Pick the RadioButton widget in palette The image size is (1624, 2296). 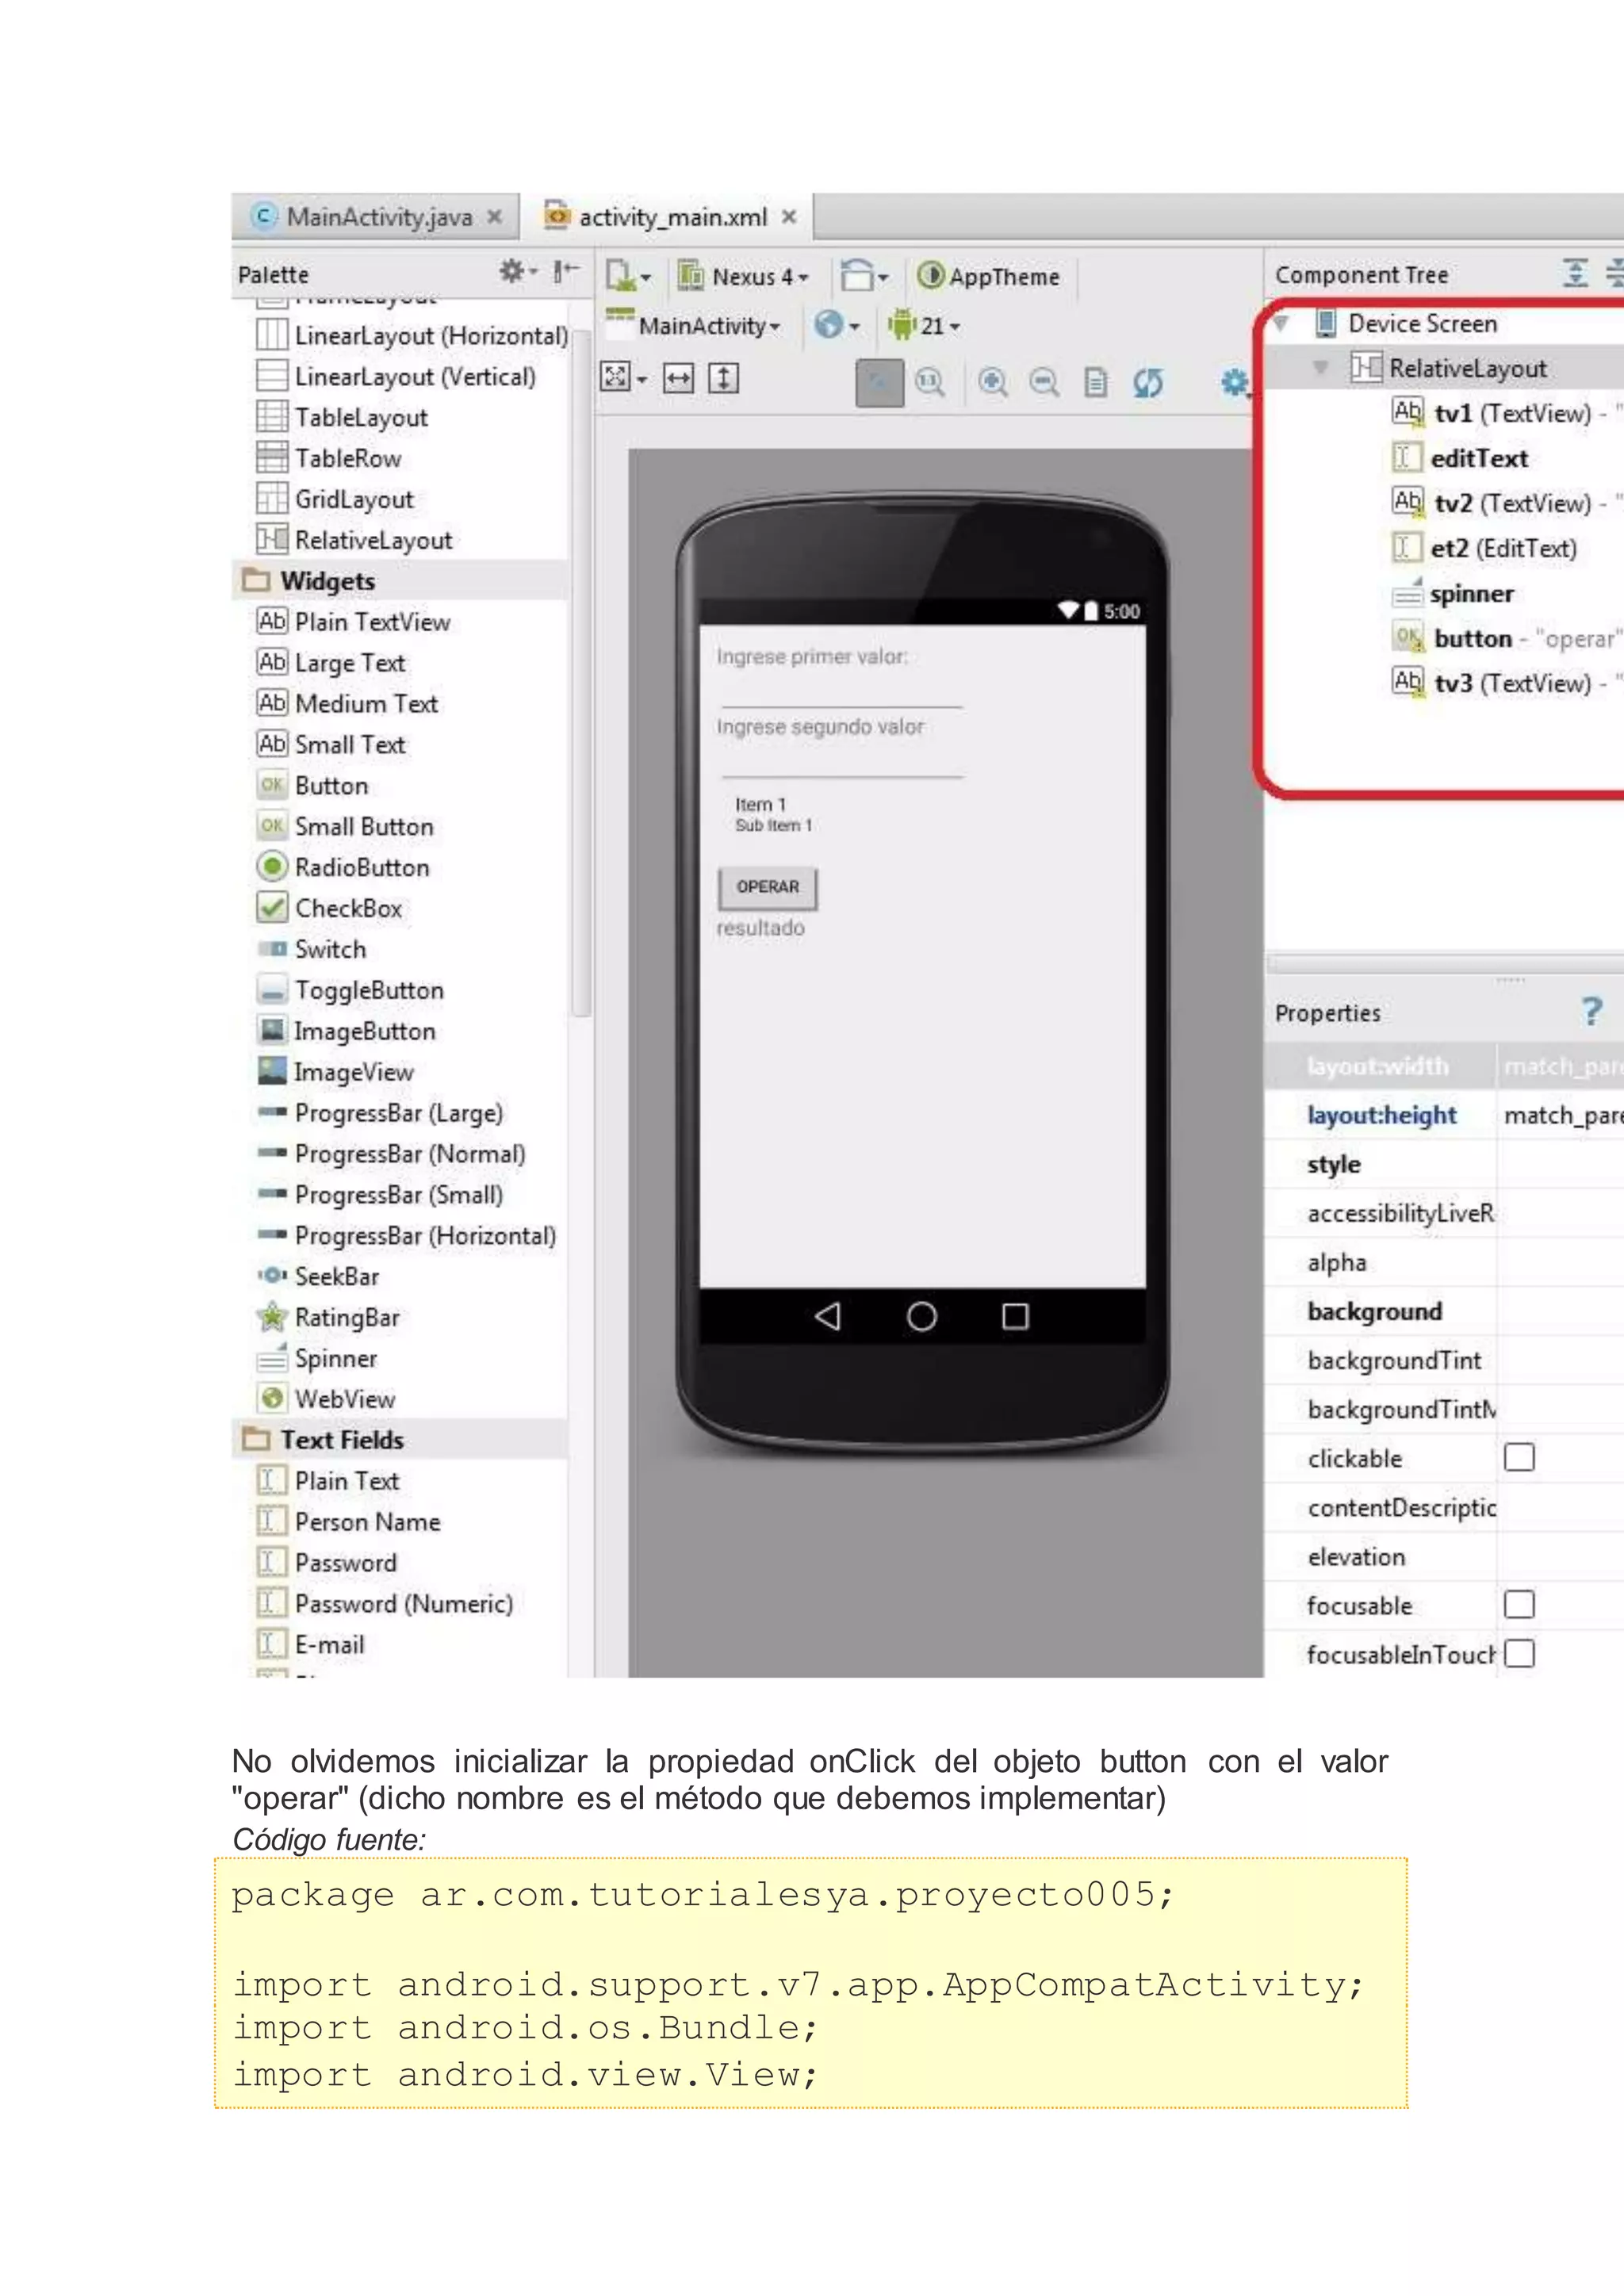[343, 867]
